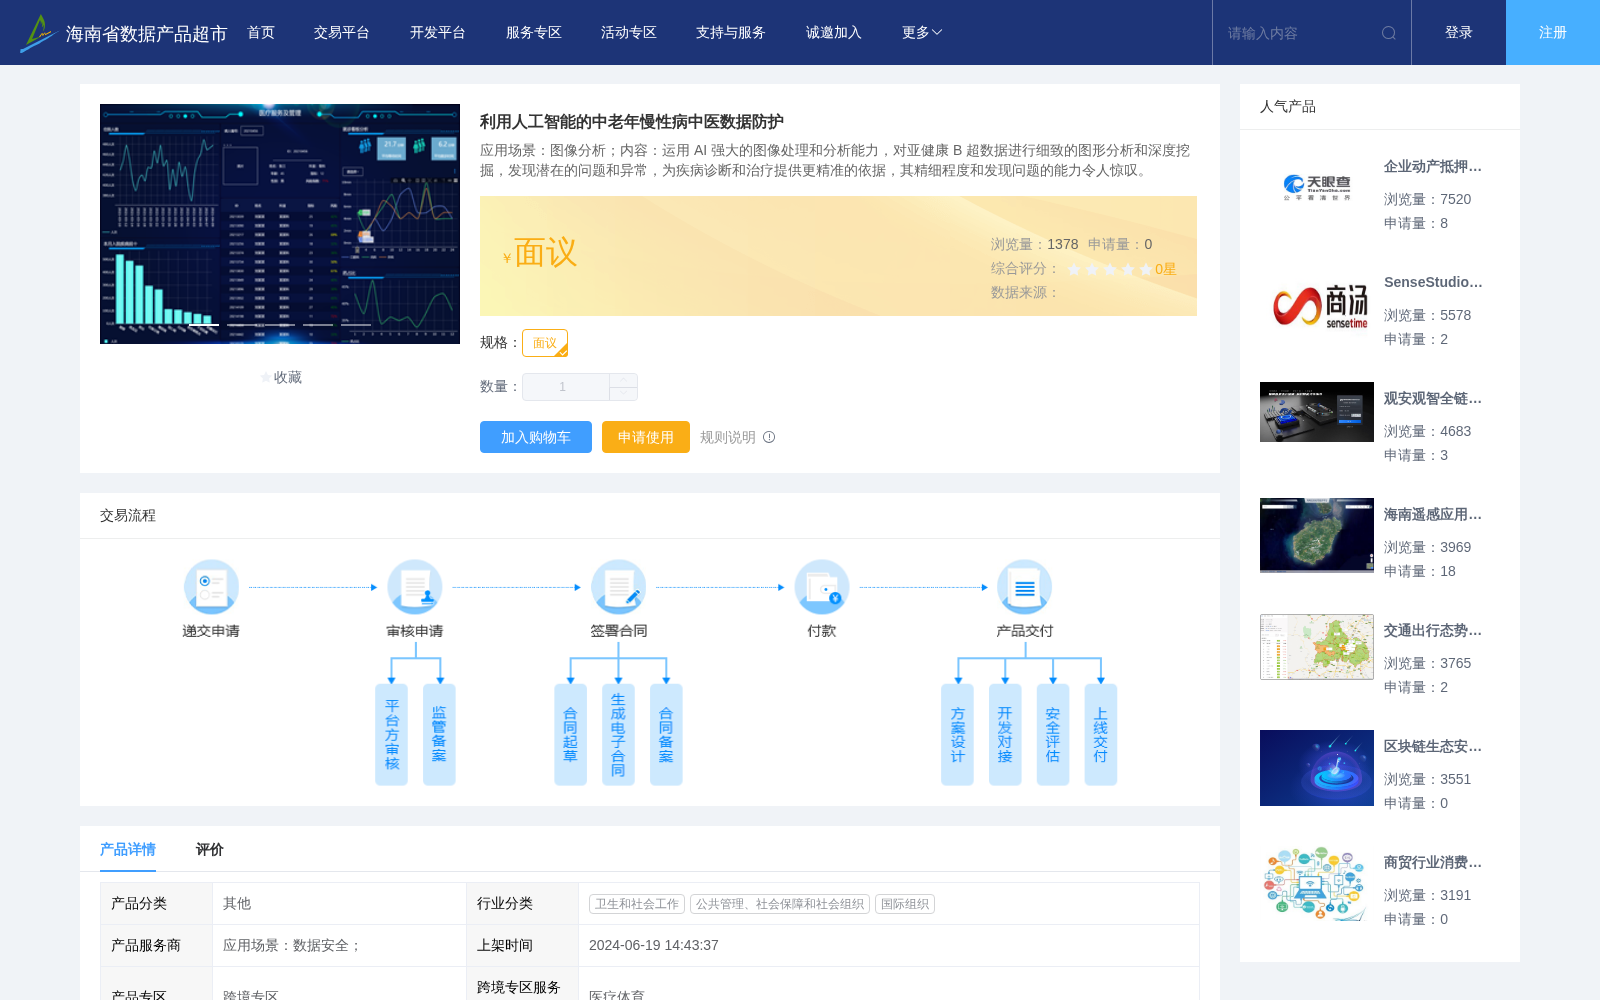Click the 付款 step icon
This screenshot has height=1000, width=1600.
pyautogui.click(x=822, y=587)
